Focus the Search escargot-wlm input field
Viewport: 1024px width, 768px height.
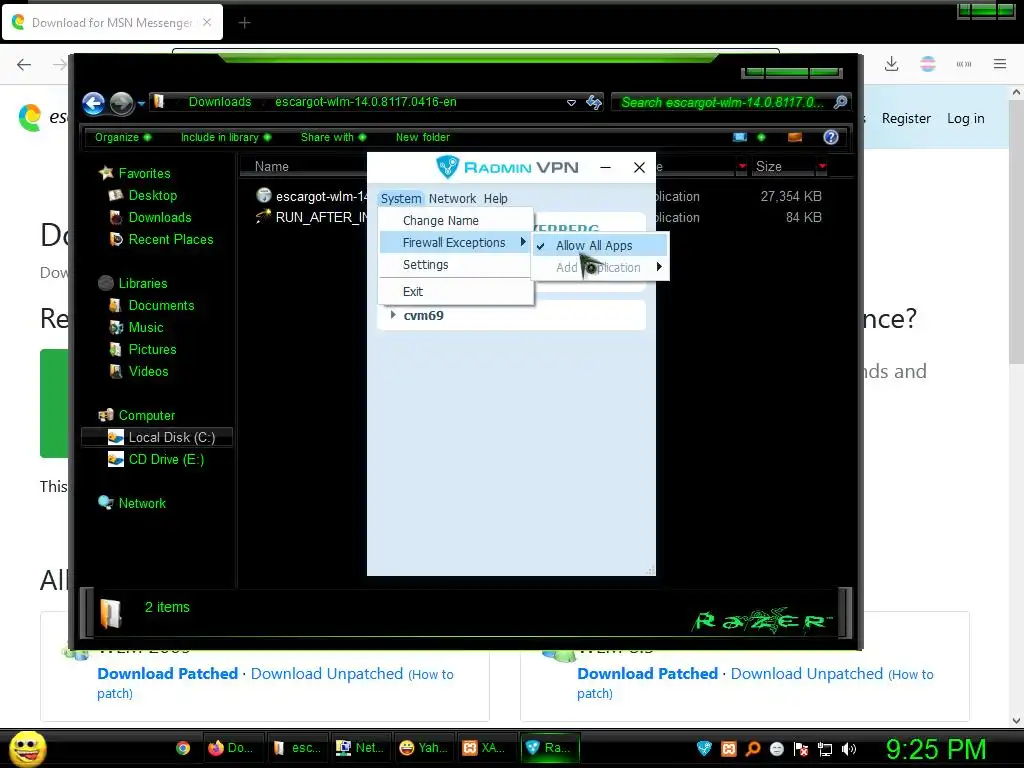(x=722, y=102)
